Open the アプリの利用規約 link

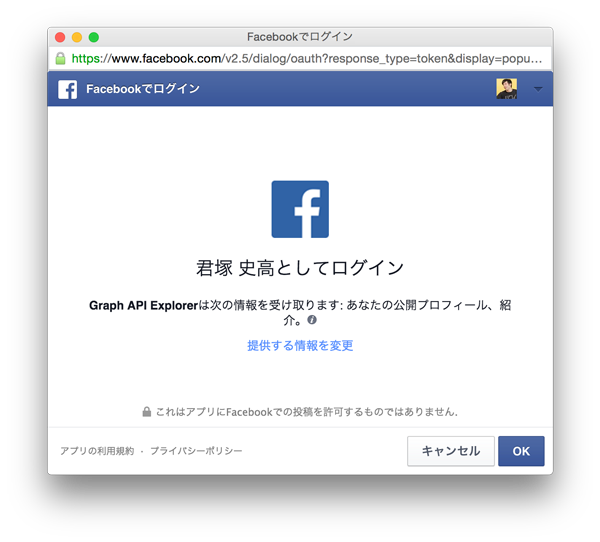97,451
